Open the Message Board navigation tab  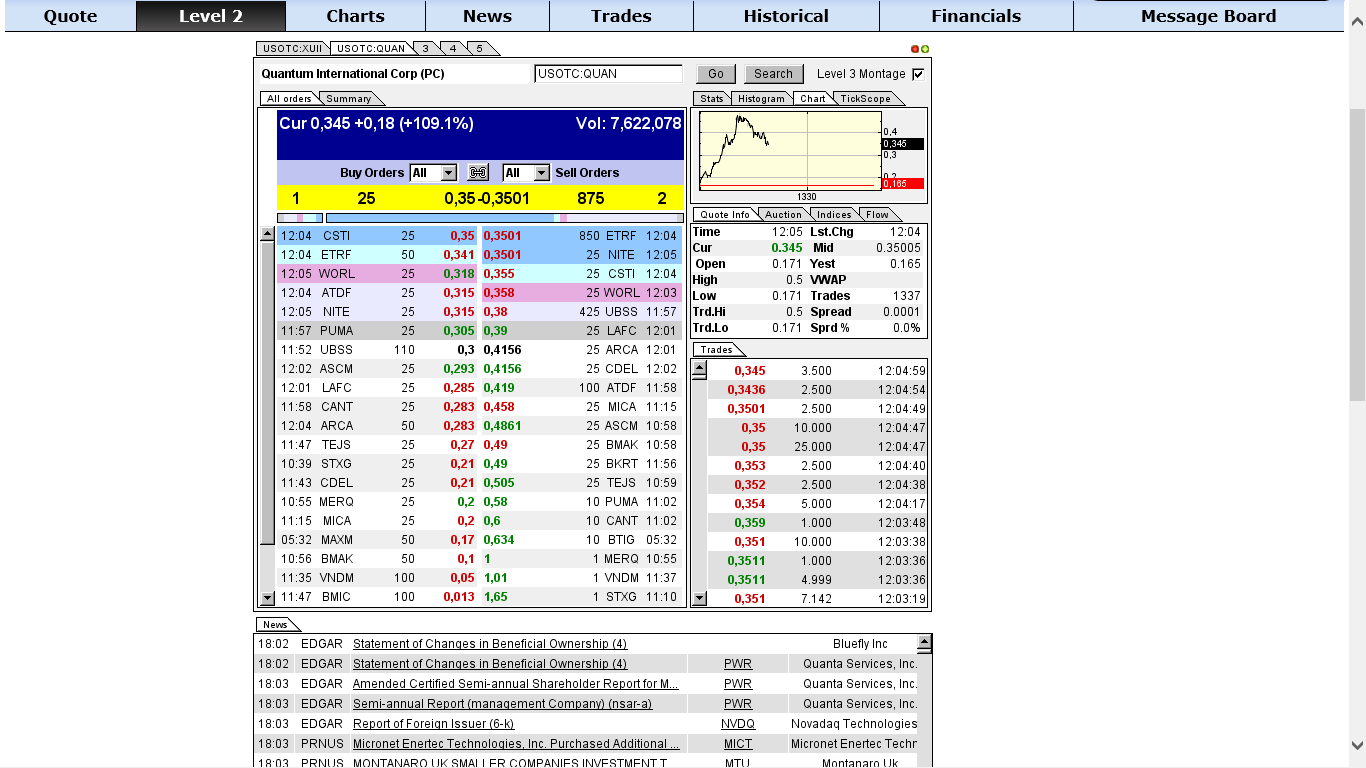1208,16
